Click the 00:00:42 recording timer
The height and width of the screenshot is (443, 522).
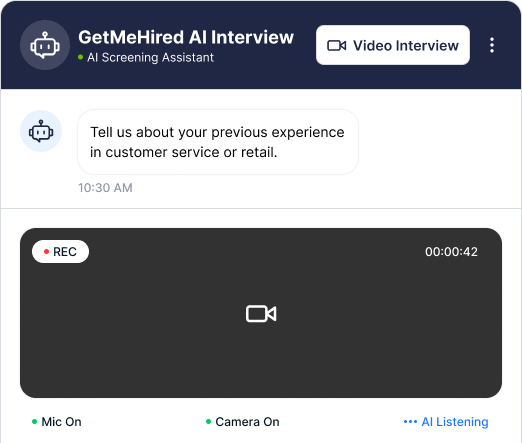click(x=451, y=252)
